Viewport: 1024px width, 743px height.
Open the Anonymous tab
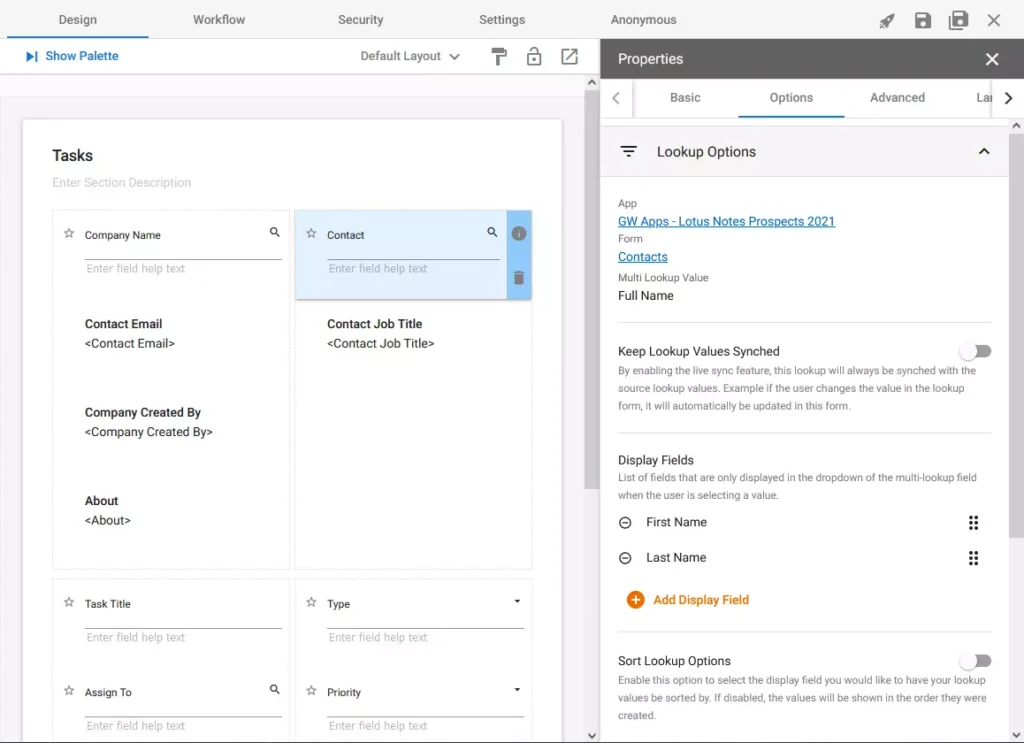pos(644,20)
